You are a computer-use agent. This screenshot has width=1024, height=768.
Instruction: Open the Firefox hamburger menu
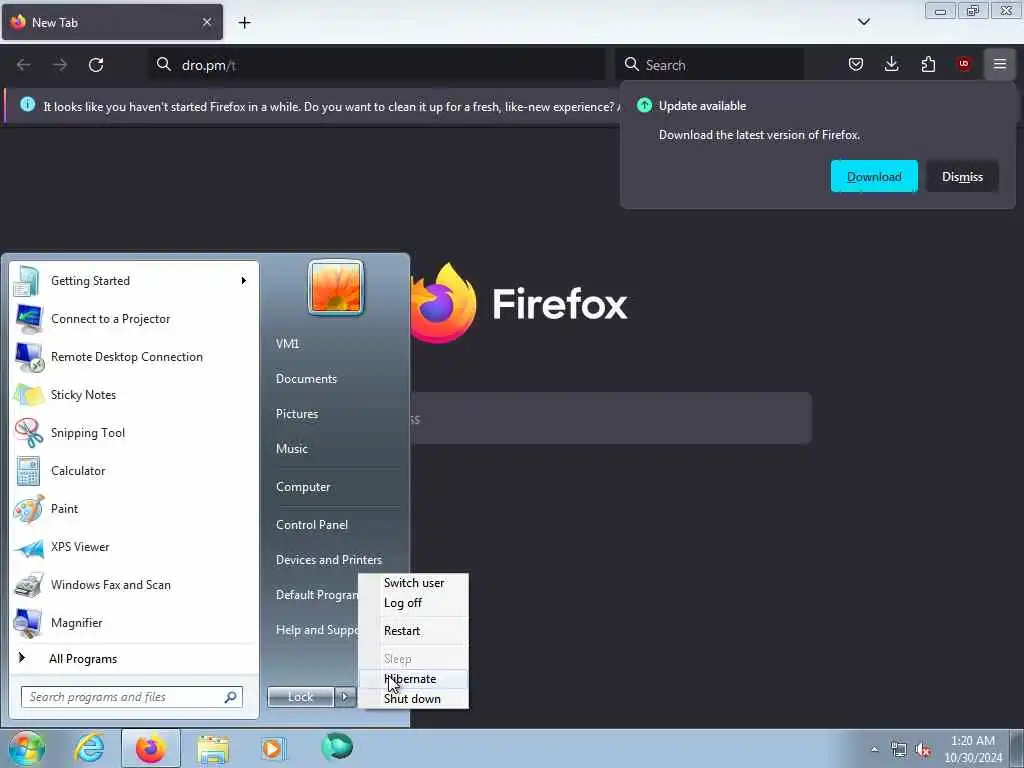coord(999,64)
